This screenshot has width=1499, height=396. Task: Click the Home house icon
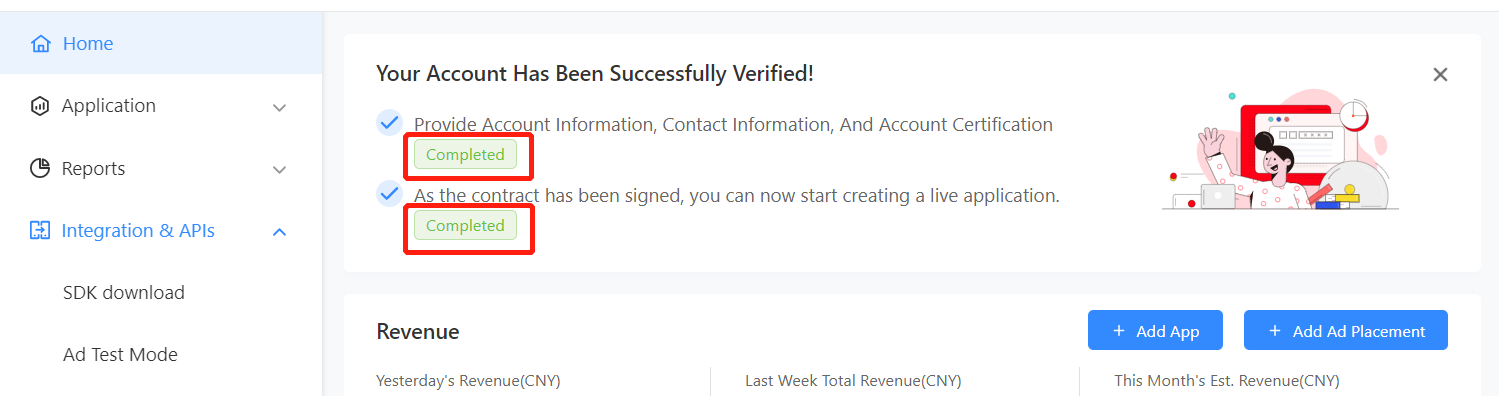pos(41,44)
